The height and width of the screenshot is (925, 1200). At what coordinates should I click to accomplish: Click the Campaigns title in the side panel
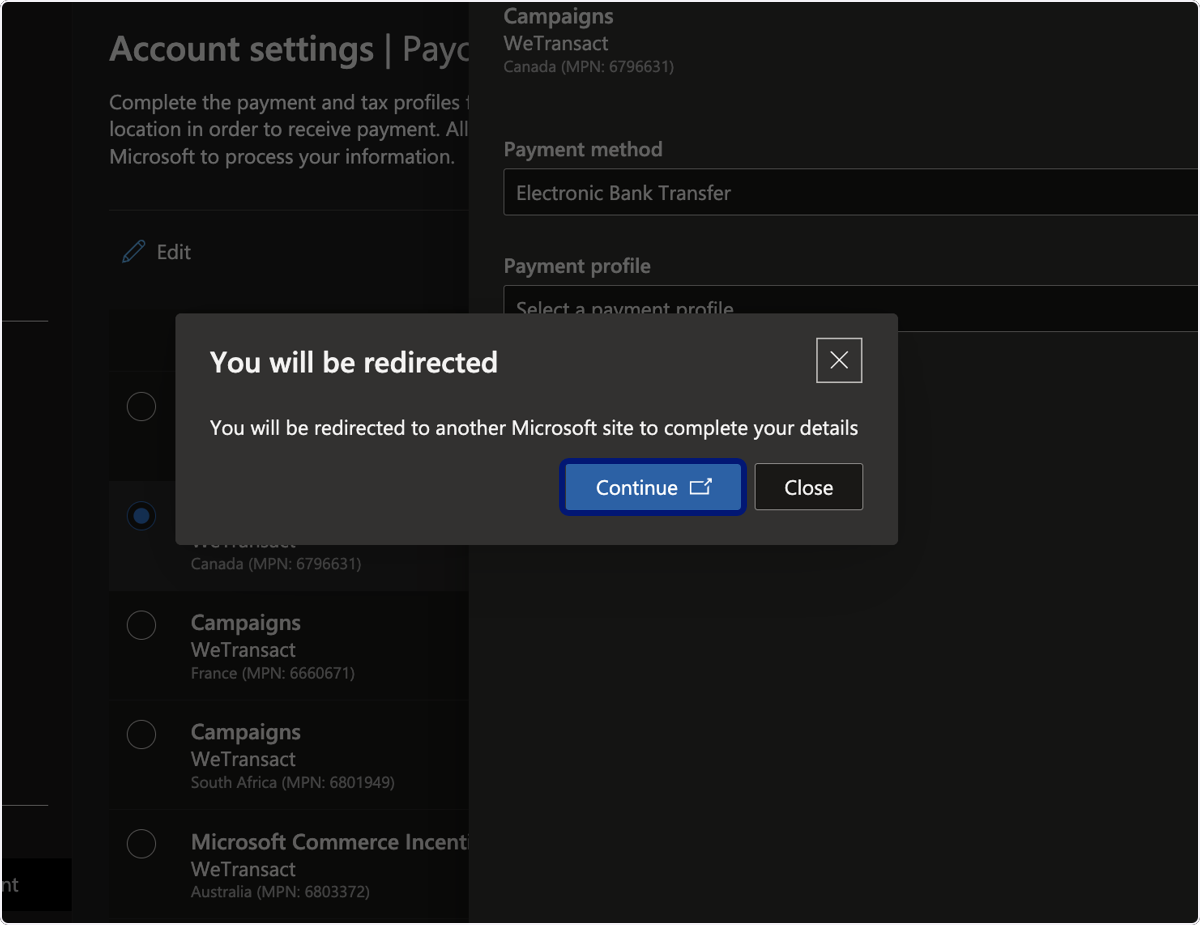tap(559, 16)
